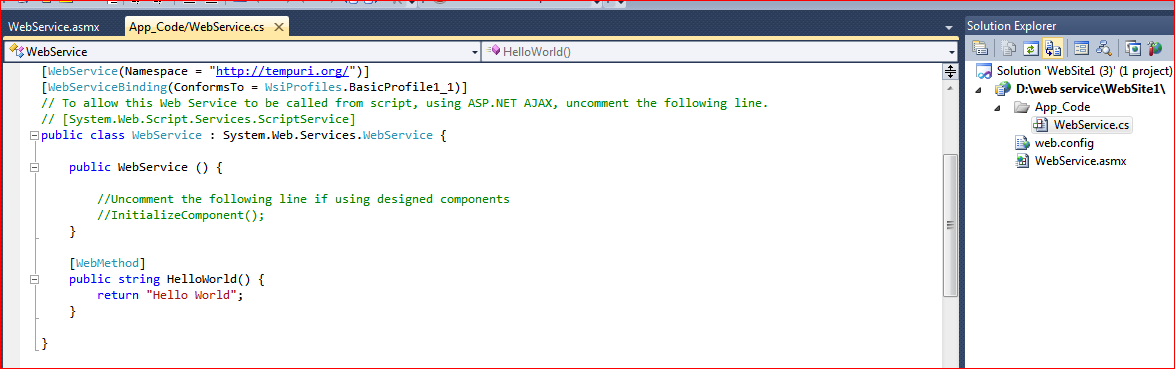The image size is (1175, 369).
Task: Select the App_Code folder
Action: click(1062, 107)
